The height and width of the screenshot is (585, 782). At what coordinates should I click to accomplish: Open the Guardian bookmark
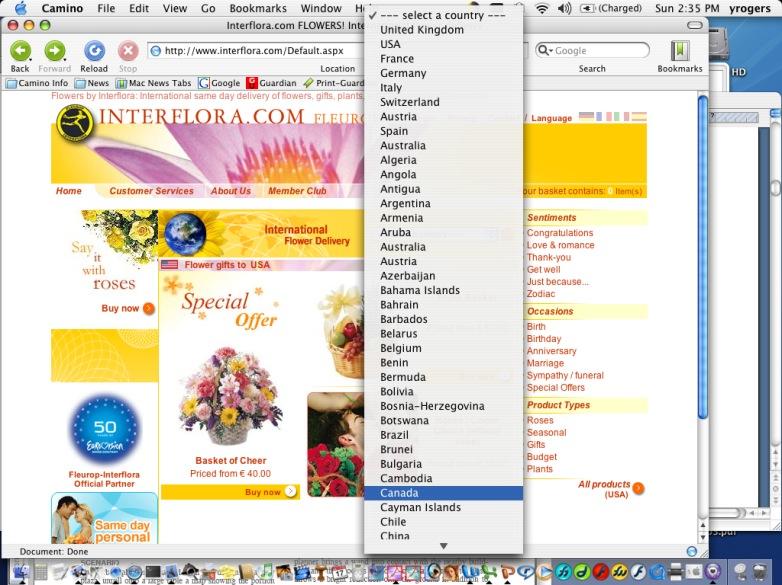(x=272, y=83)
